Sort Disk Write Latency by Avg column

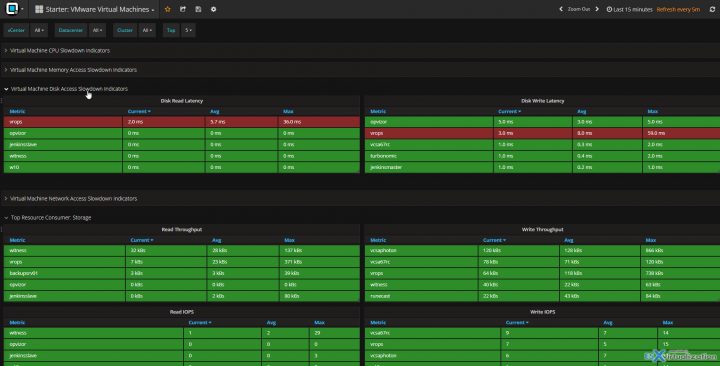coord(582,112)
